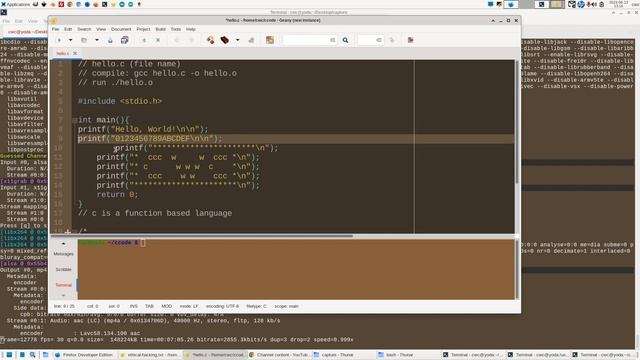This screenshot has height=360, width=640.
Task: Open the View menu in Geany
Action: (x=101, y=29)
